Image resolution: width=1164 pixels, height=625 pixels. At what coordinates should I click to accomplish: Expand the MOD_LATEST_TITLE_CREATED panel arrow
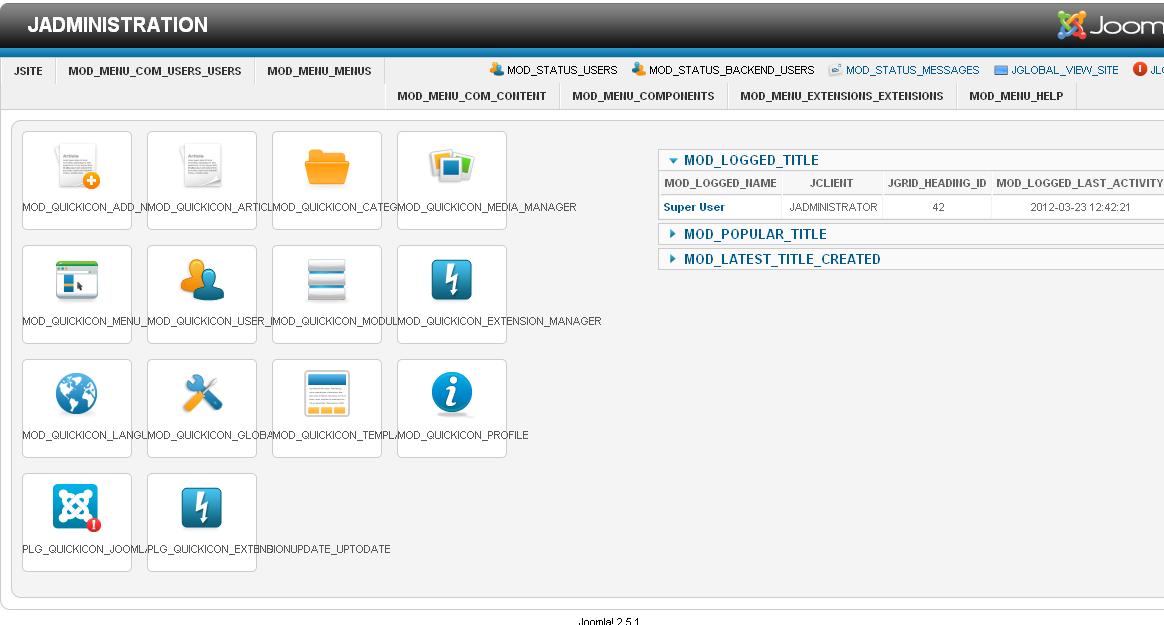(x=673, y=259)
